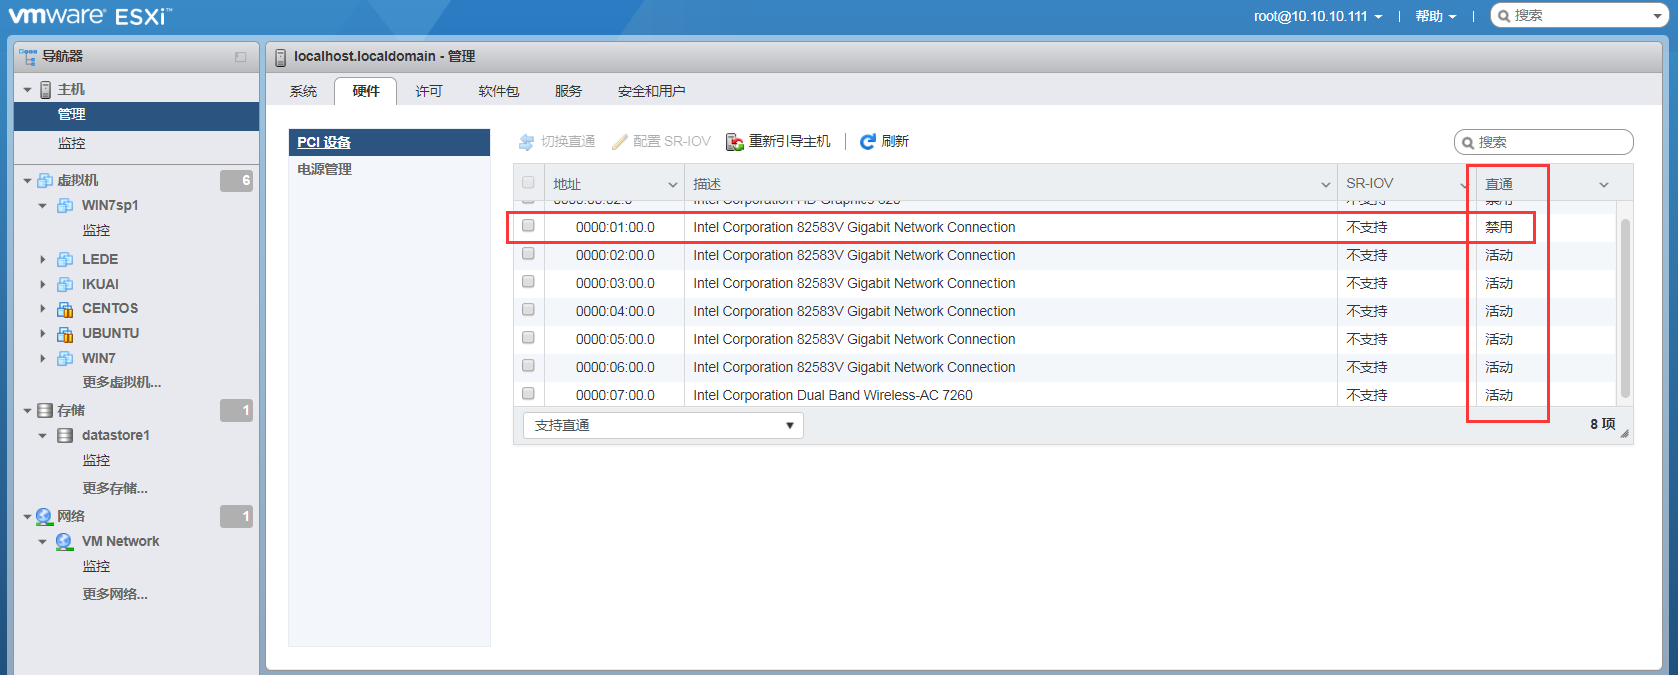
Task: Check the box for device 0000:01:00.0
Action: click(x=528, y=226)
